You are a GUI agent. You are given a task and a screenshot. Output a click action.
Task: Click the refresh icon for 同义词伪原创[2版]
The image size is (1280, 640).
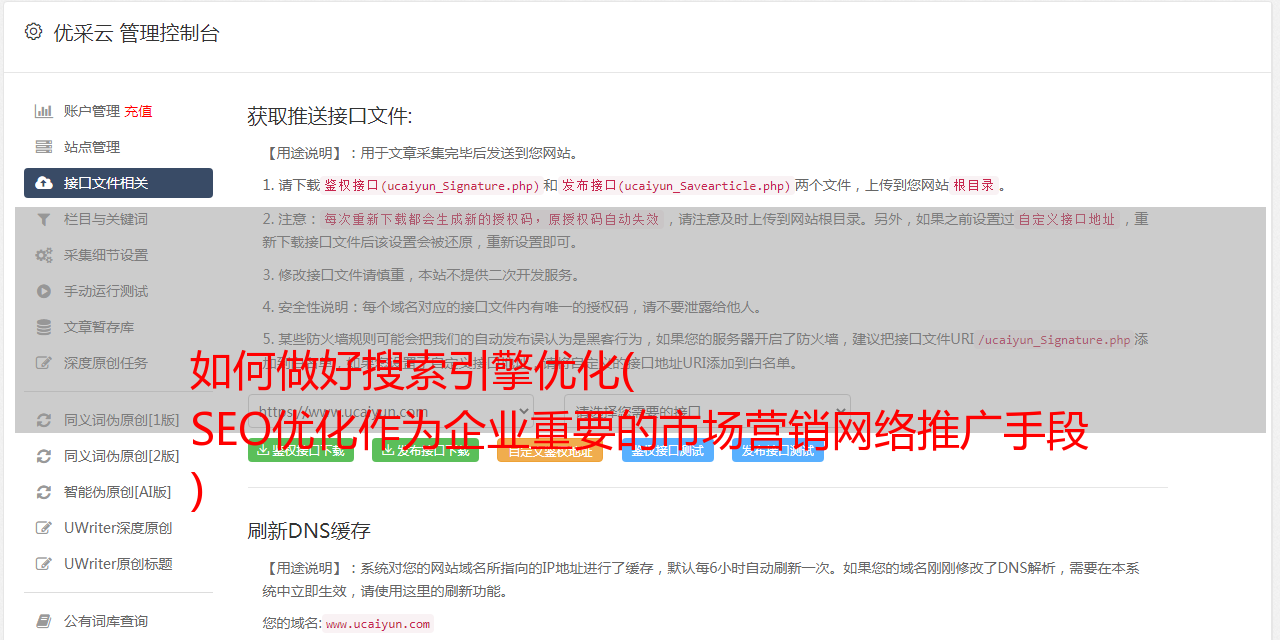(x=44, y=456)
